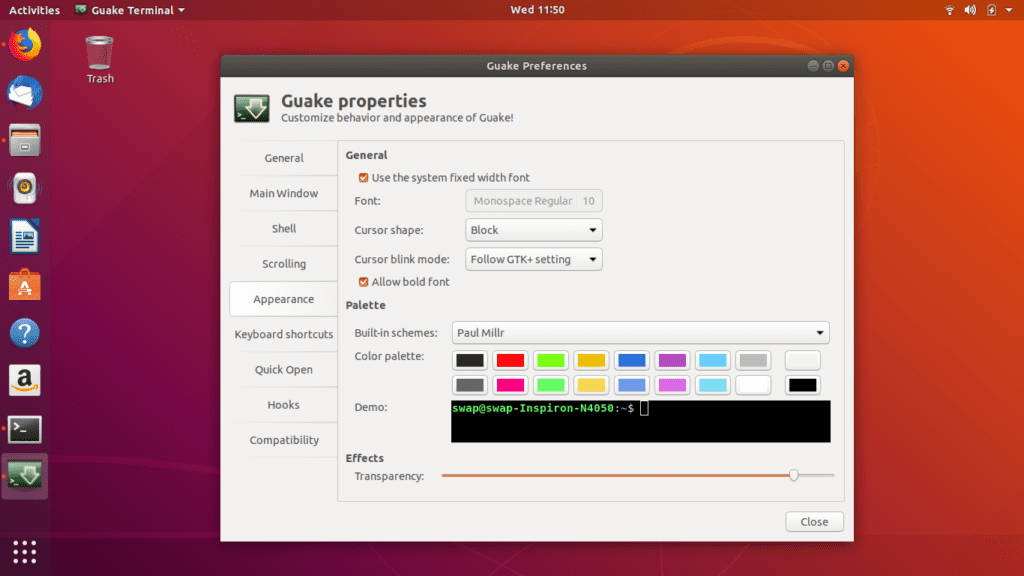Click the Close button
The image size is (1024, 576).
(813, 521)
